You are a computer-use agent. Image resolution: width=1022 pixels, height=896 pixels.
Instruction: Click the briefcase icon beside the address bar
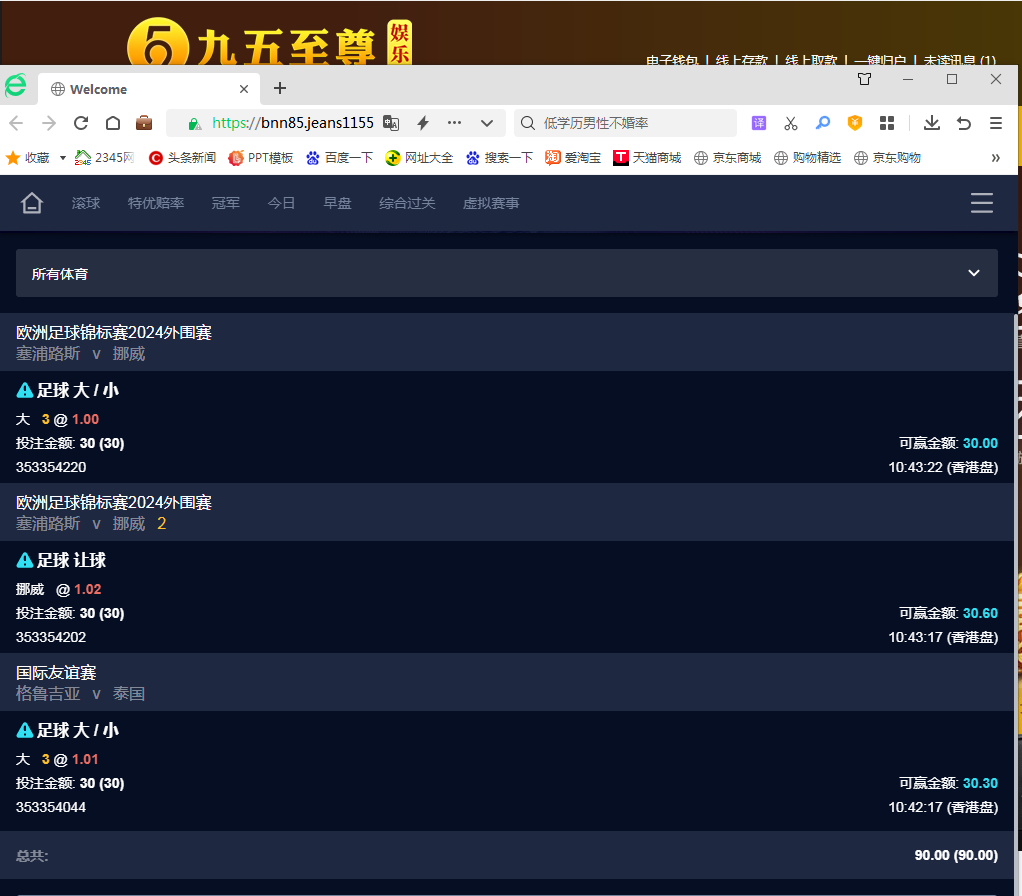point(144,123)
